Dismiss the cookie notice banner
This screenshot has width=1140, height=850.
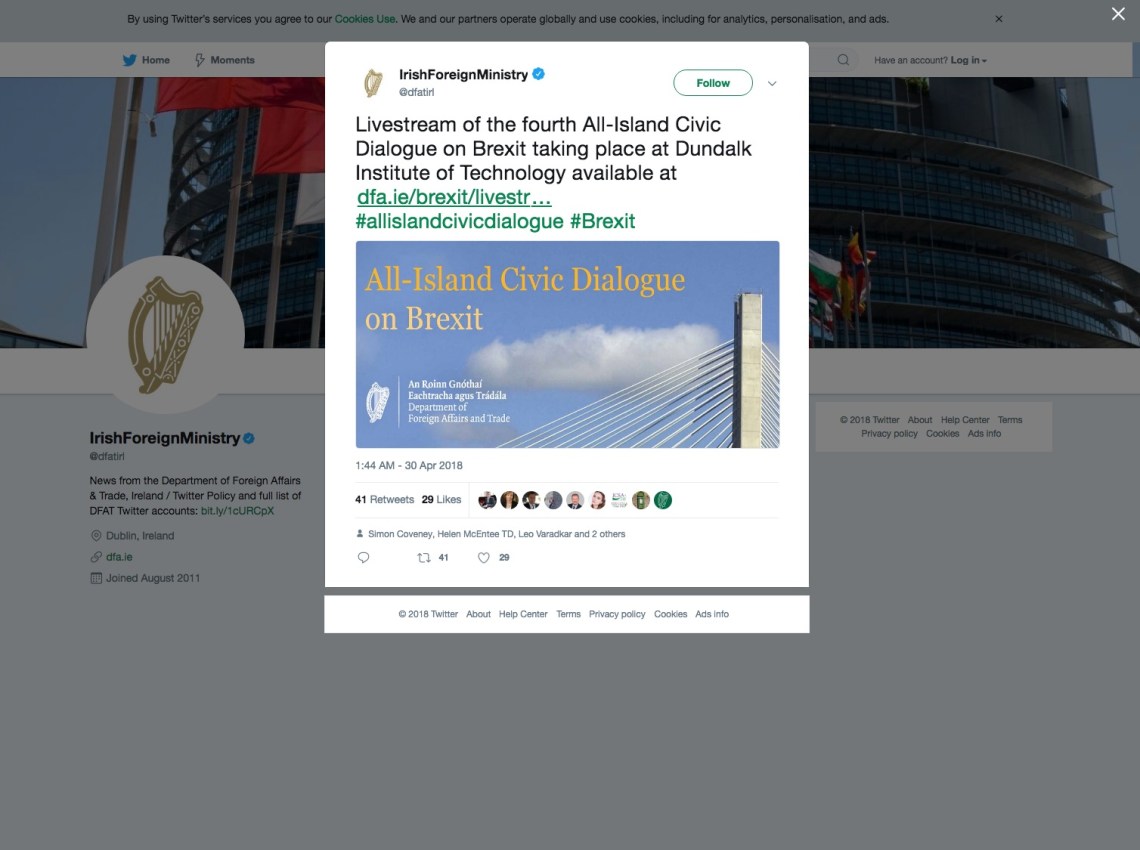[999, 19]
